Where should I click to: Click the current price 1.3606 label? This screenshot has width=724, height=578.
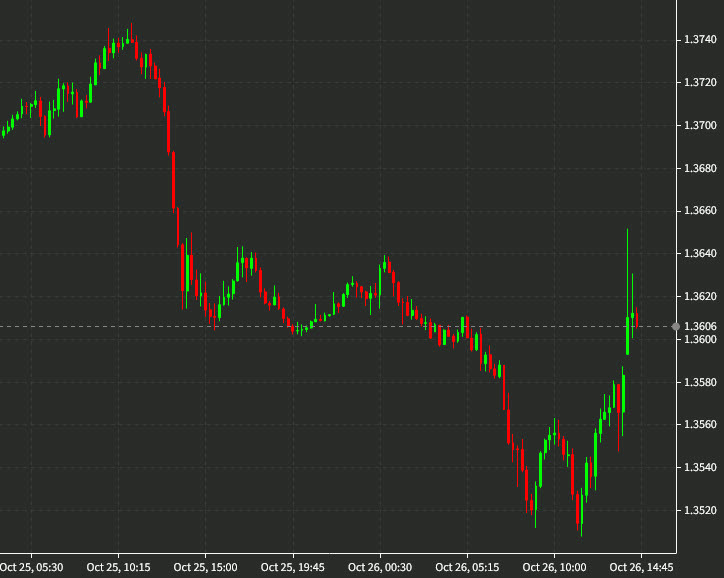(700, 326)
